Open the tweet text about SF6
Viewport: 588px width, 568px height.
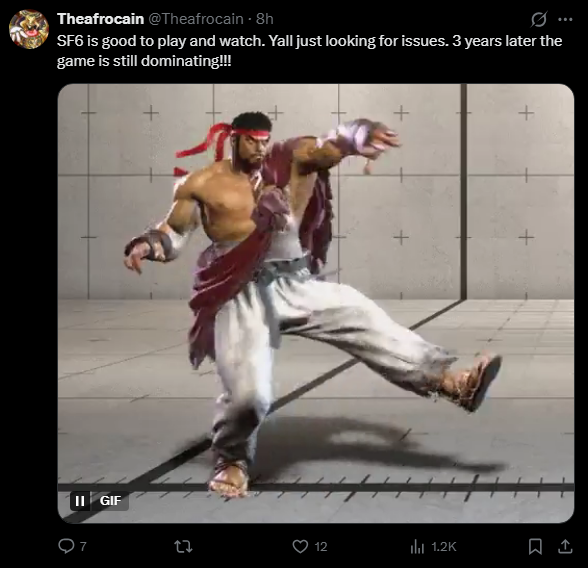click(309, 51)
